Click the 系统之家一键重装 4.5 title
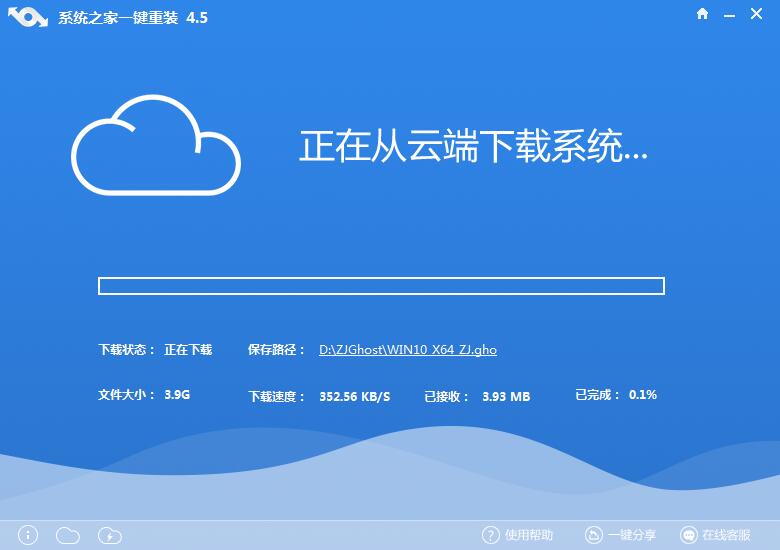This screenshot has height=550, width=780. pos(133,18)
